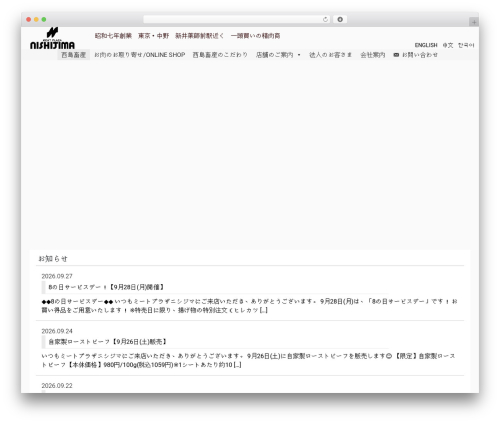Click the round button beside the address bar
Viewport: 500px width, 423px height.
tap(340, 19)
